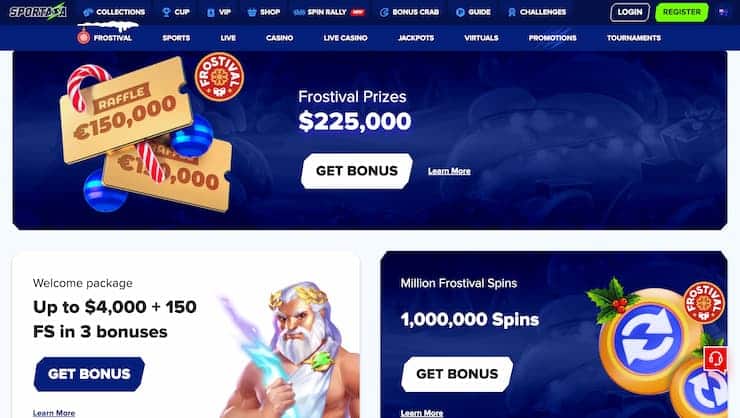This screenshot has height=418, width=740.
Task: Get Bonus for Million Frostival Spins
Action: (457, 374)
